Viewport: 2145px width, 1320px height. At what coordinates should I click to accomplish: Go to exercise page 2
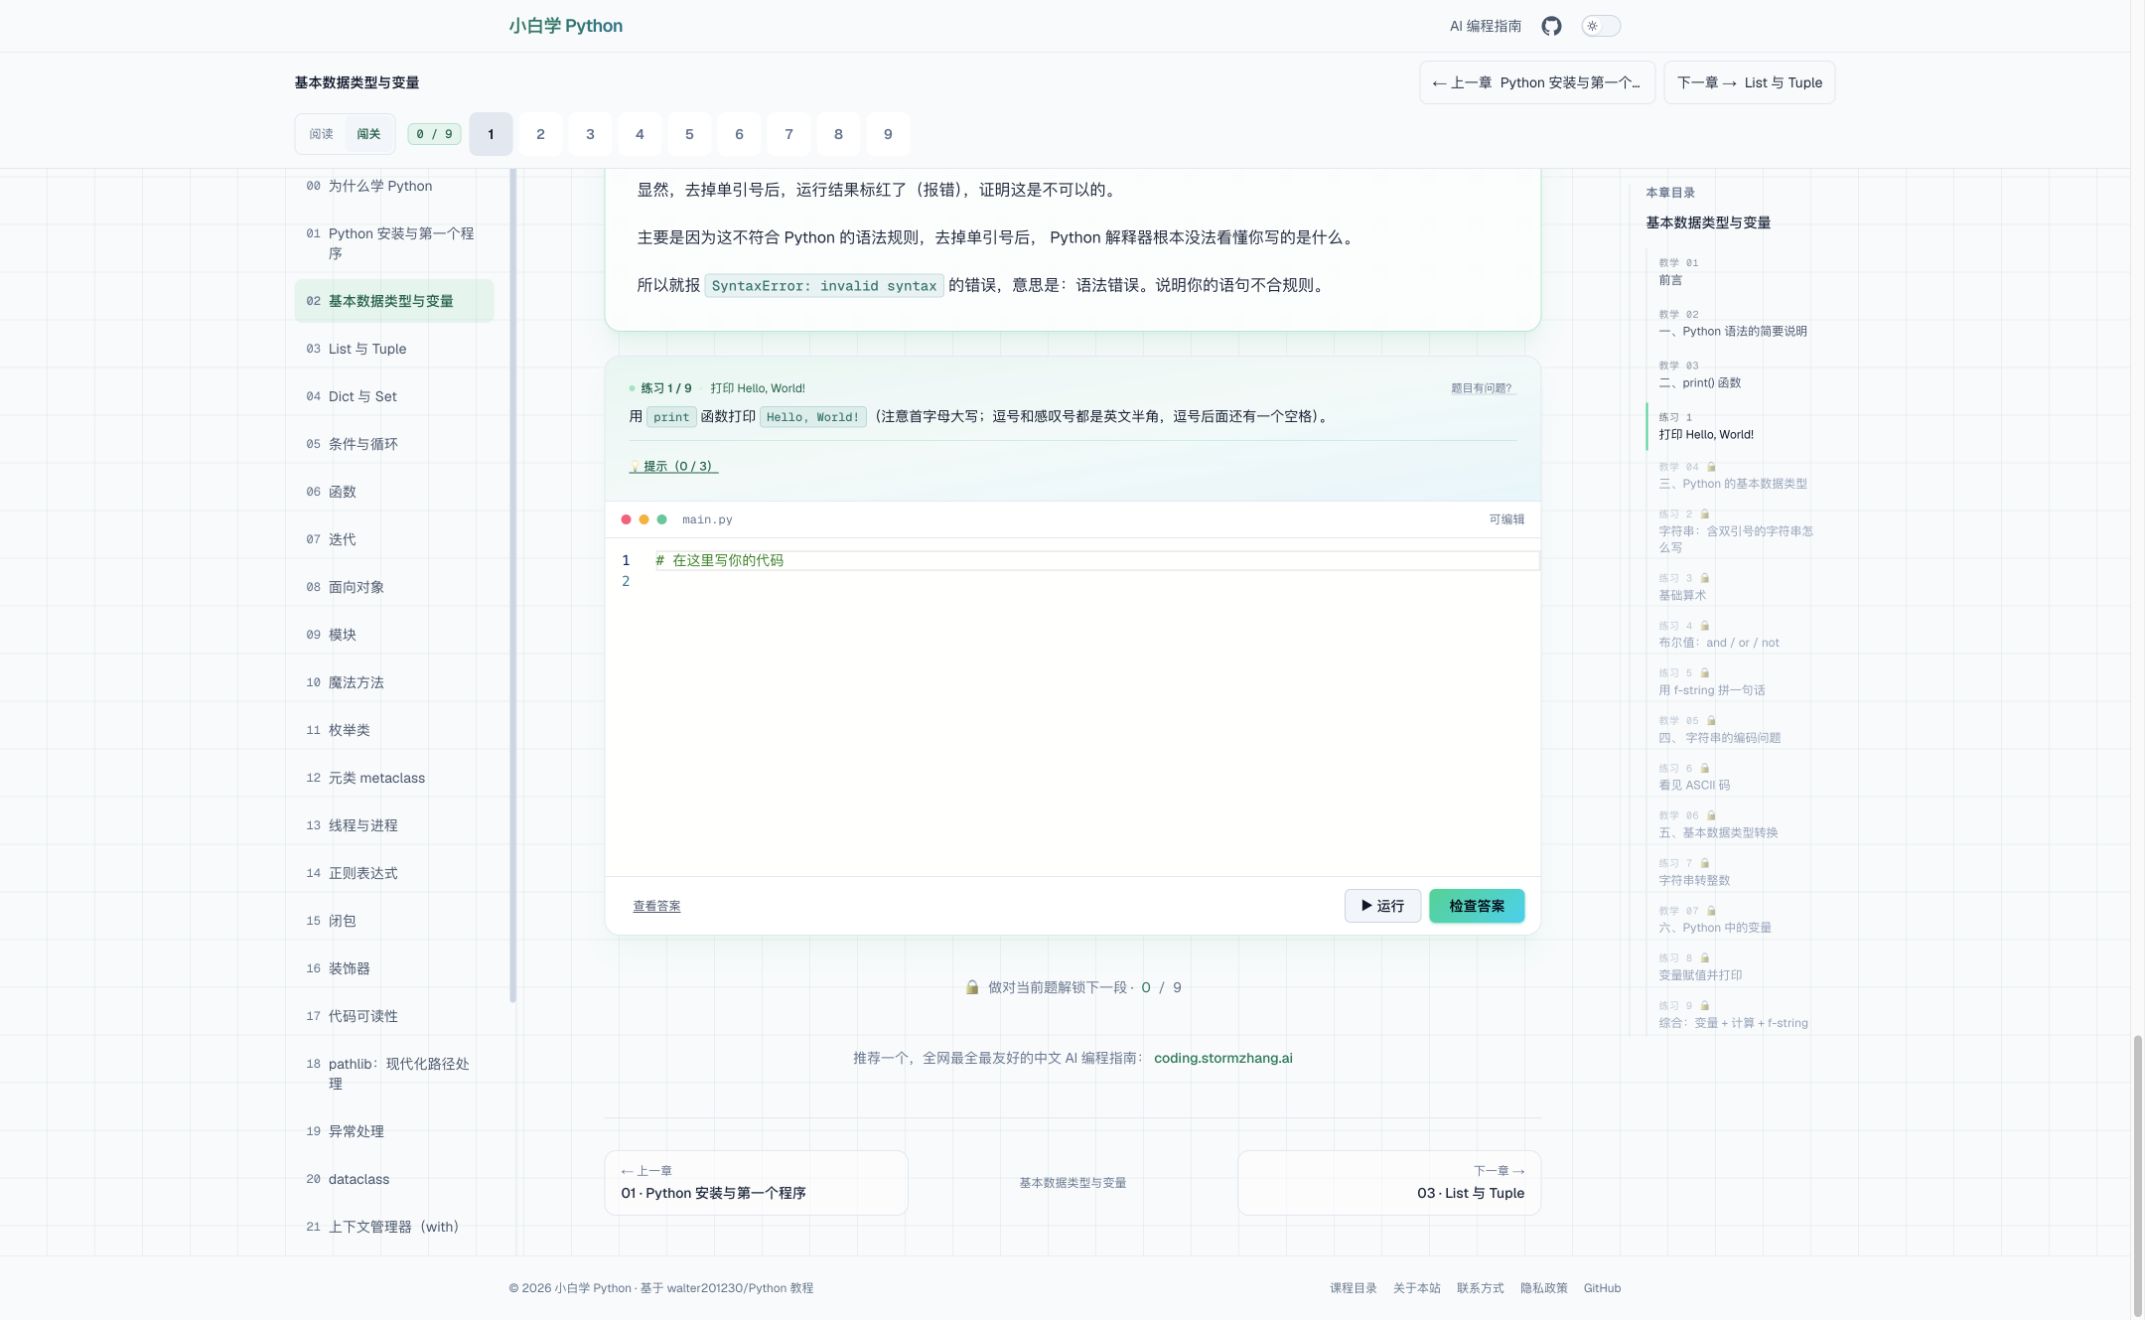(x=540, y=134)
